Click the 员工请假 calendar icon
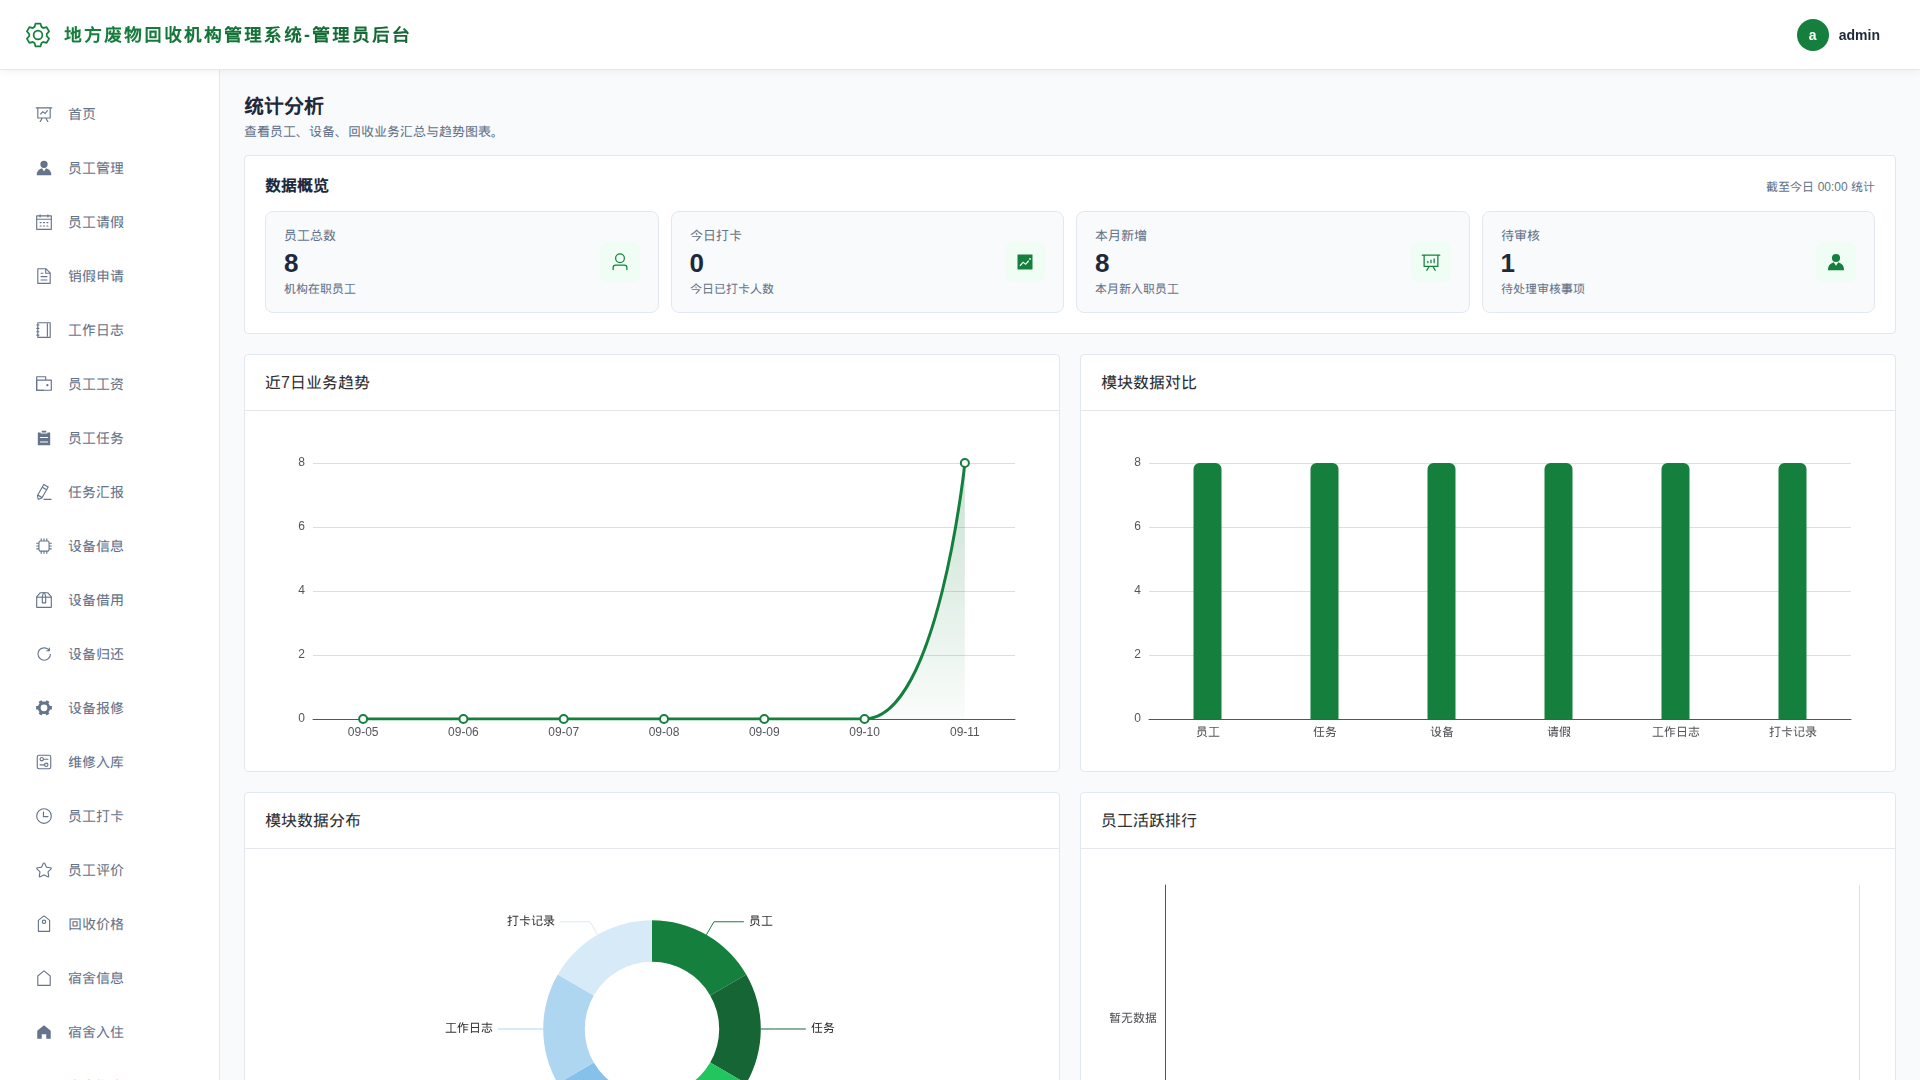Screen dimensions: 1920x1080 tap(44, 222)
